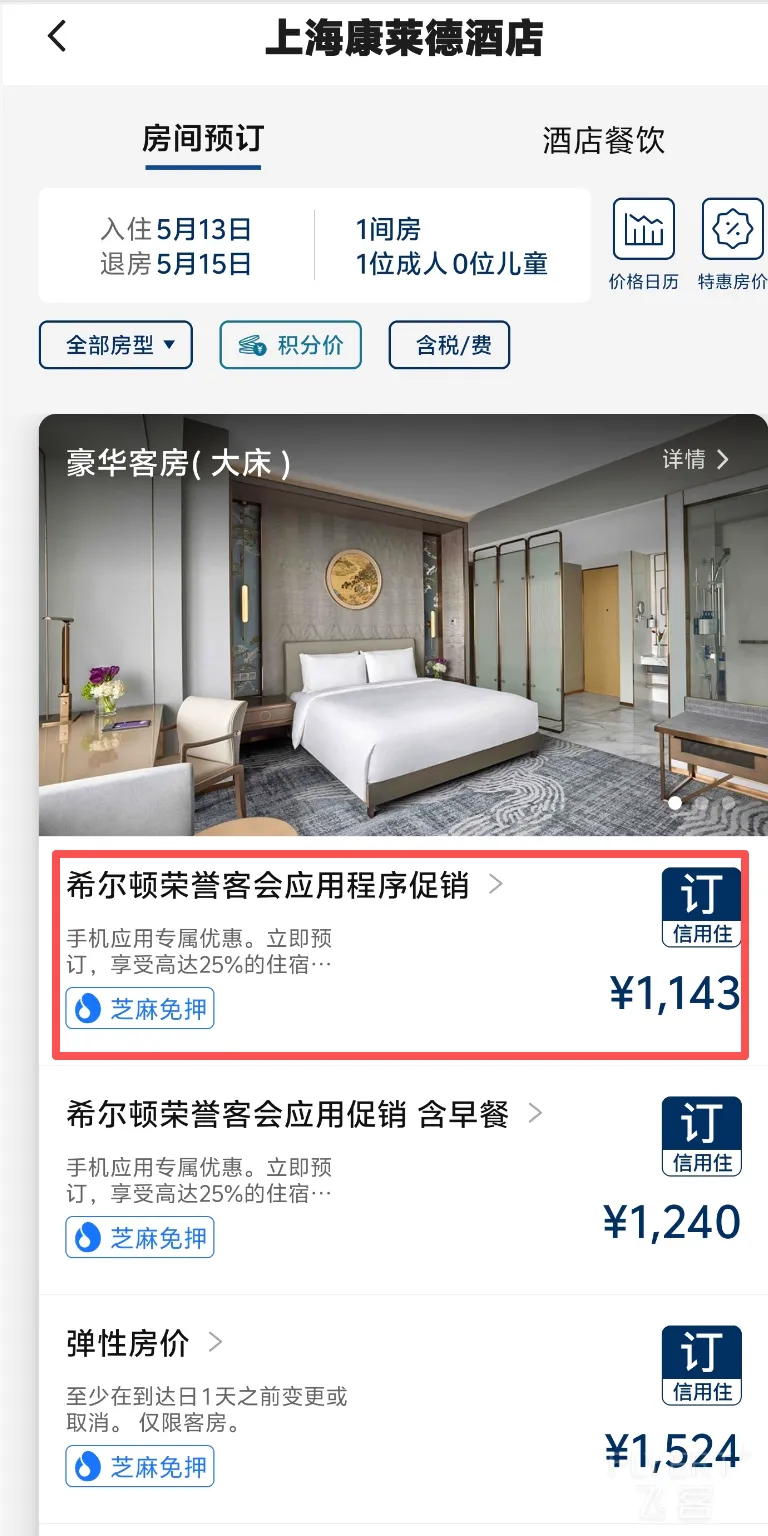
Task: Toggle the 含税/费 tax-inclusive filter
Action: coord(449,345)
